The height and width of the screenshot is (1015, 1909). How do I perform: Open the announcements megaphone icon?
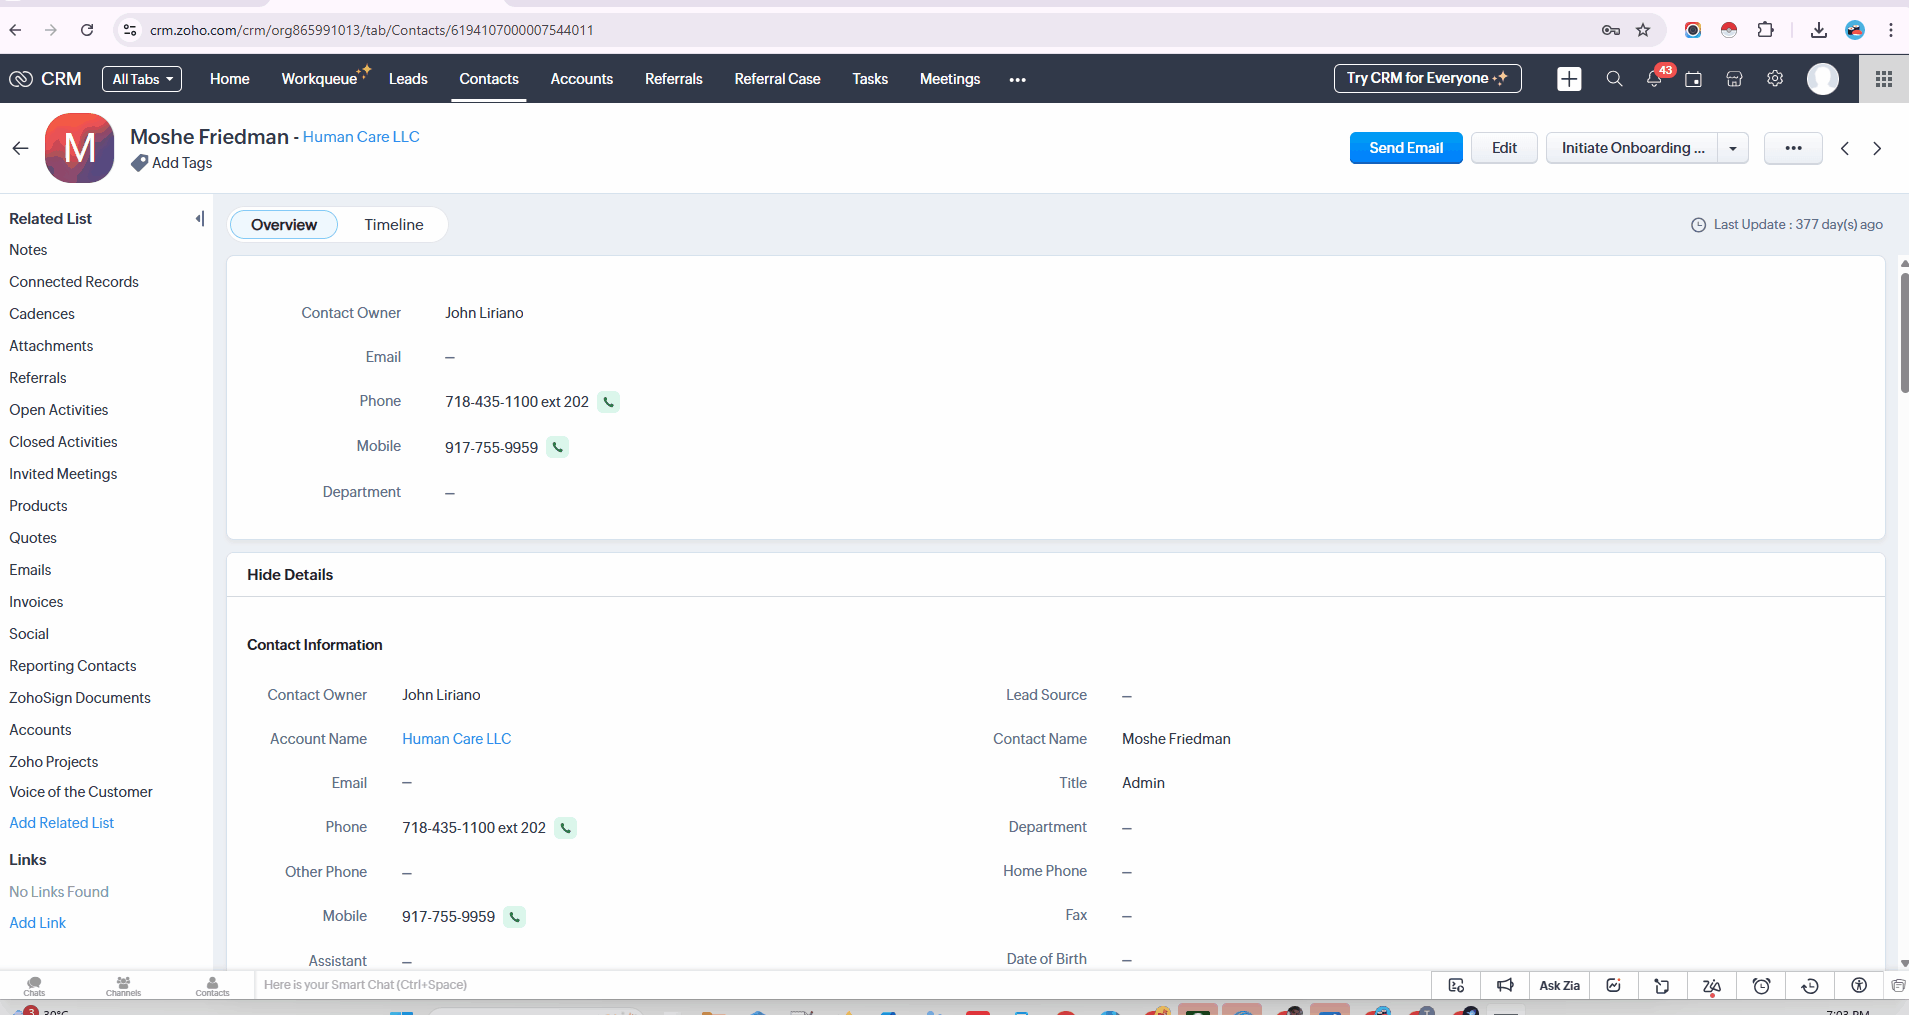click(1505, 985)
